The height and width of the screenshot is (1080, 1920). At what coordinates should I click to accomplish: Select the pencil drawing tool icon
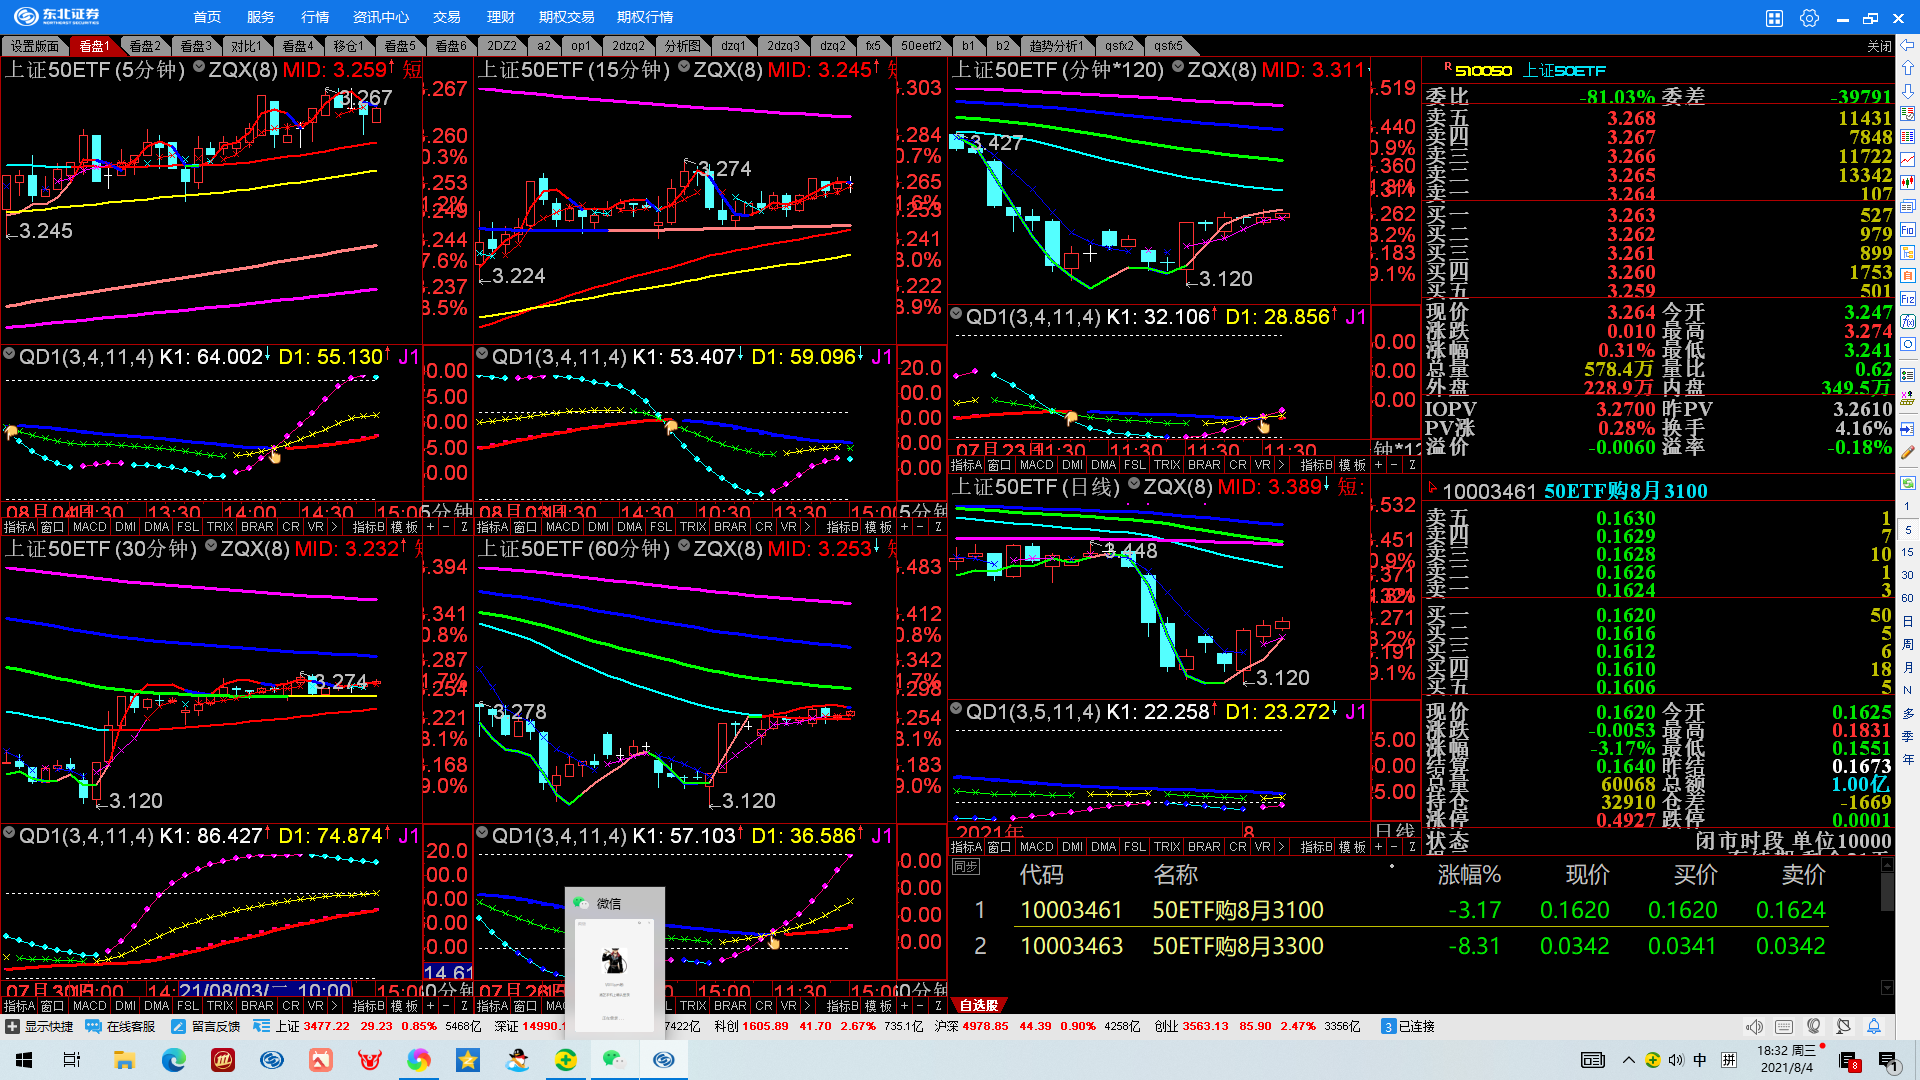tap(1908, 452)
